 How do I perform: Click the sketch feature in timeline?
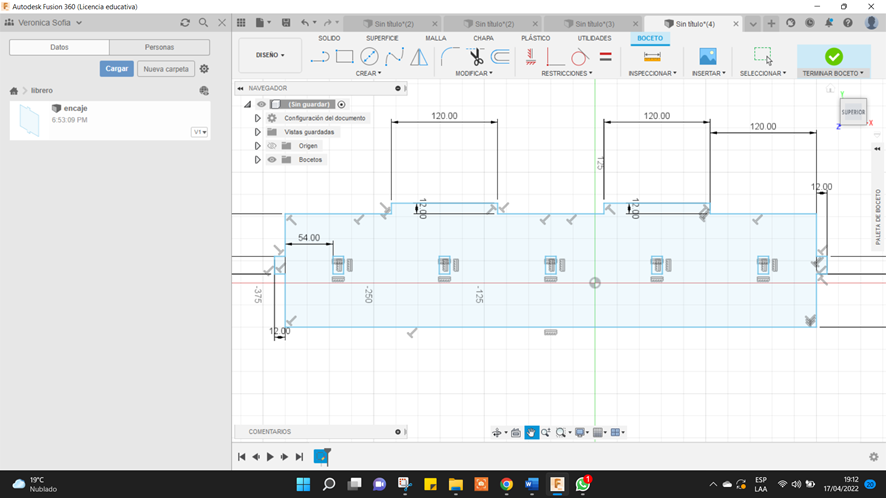[x=322, y=456]
